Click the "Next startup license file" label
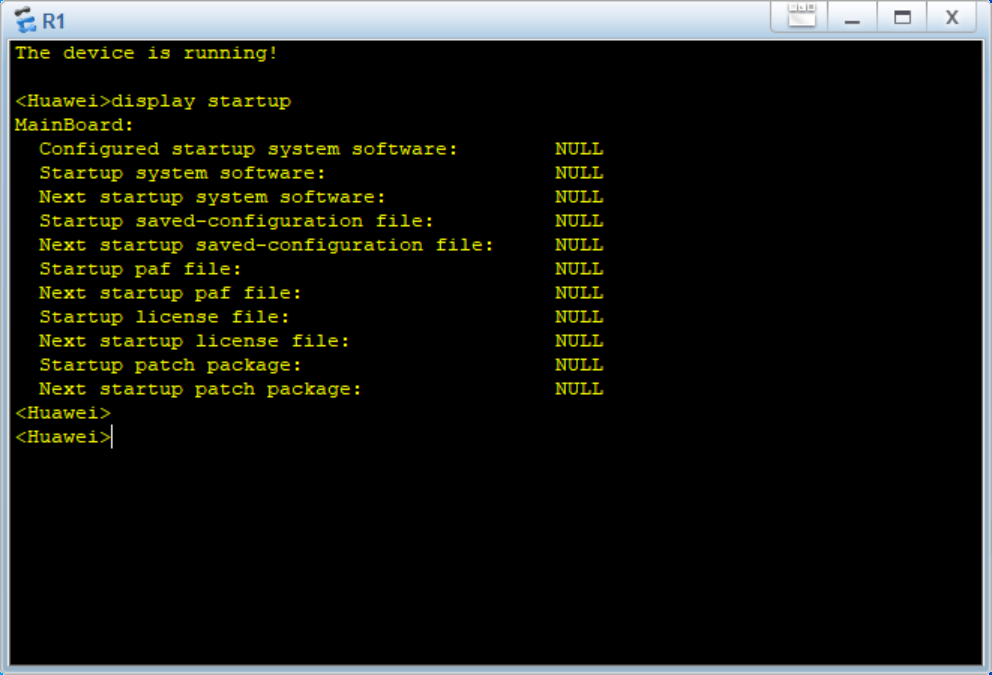 [194, 341]
